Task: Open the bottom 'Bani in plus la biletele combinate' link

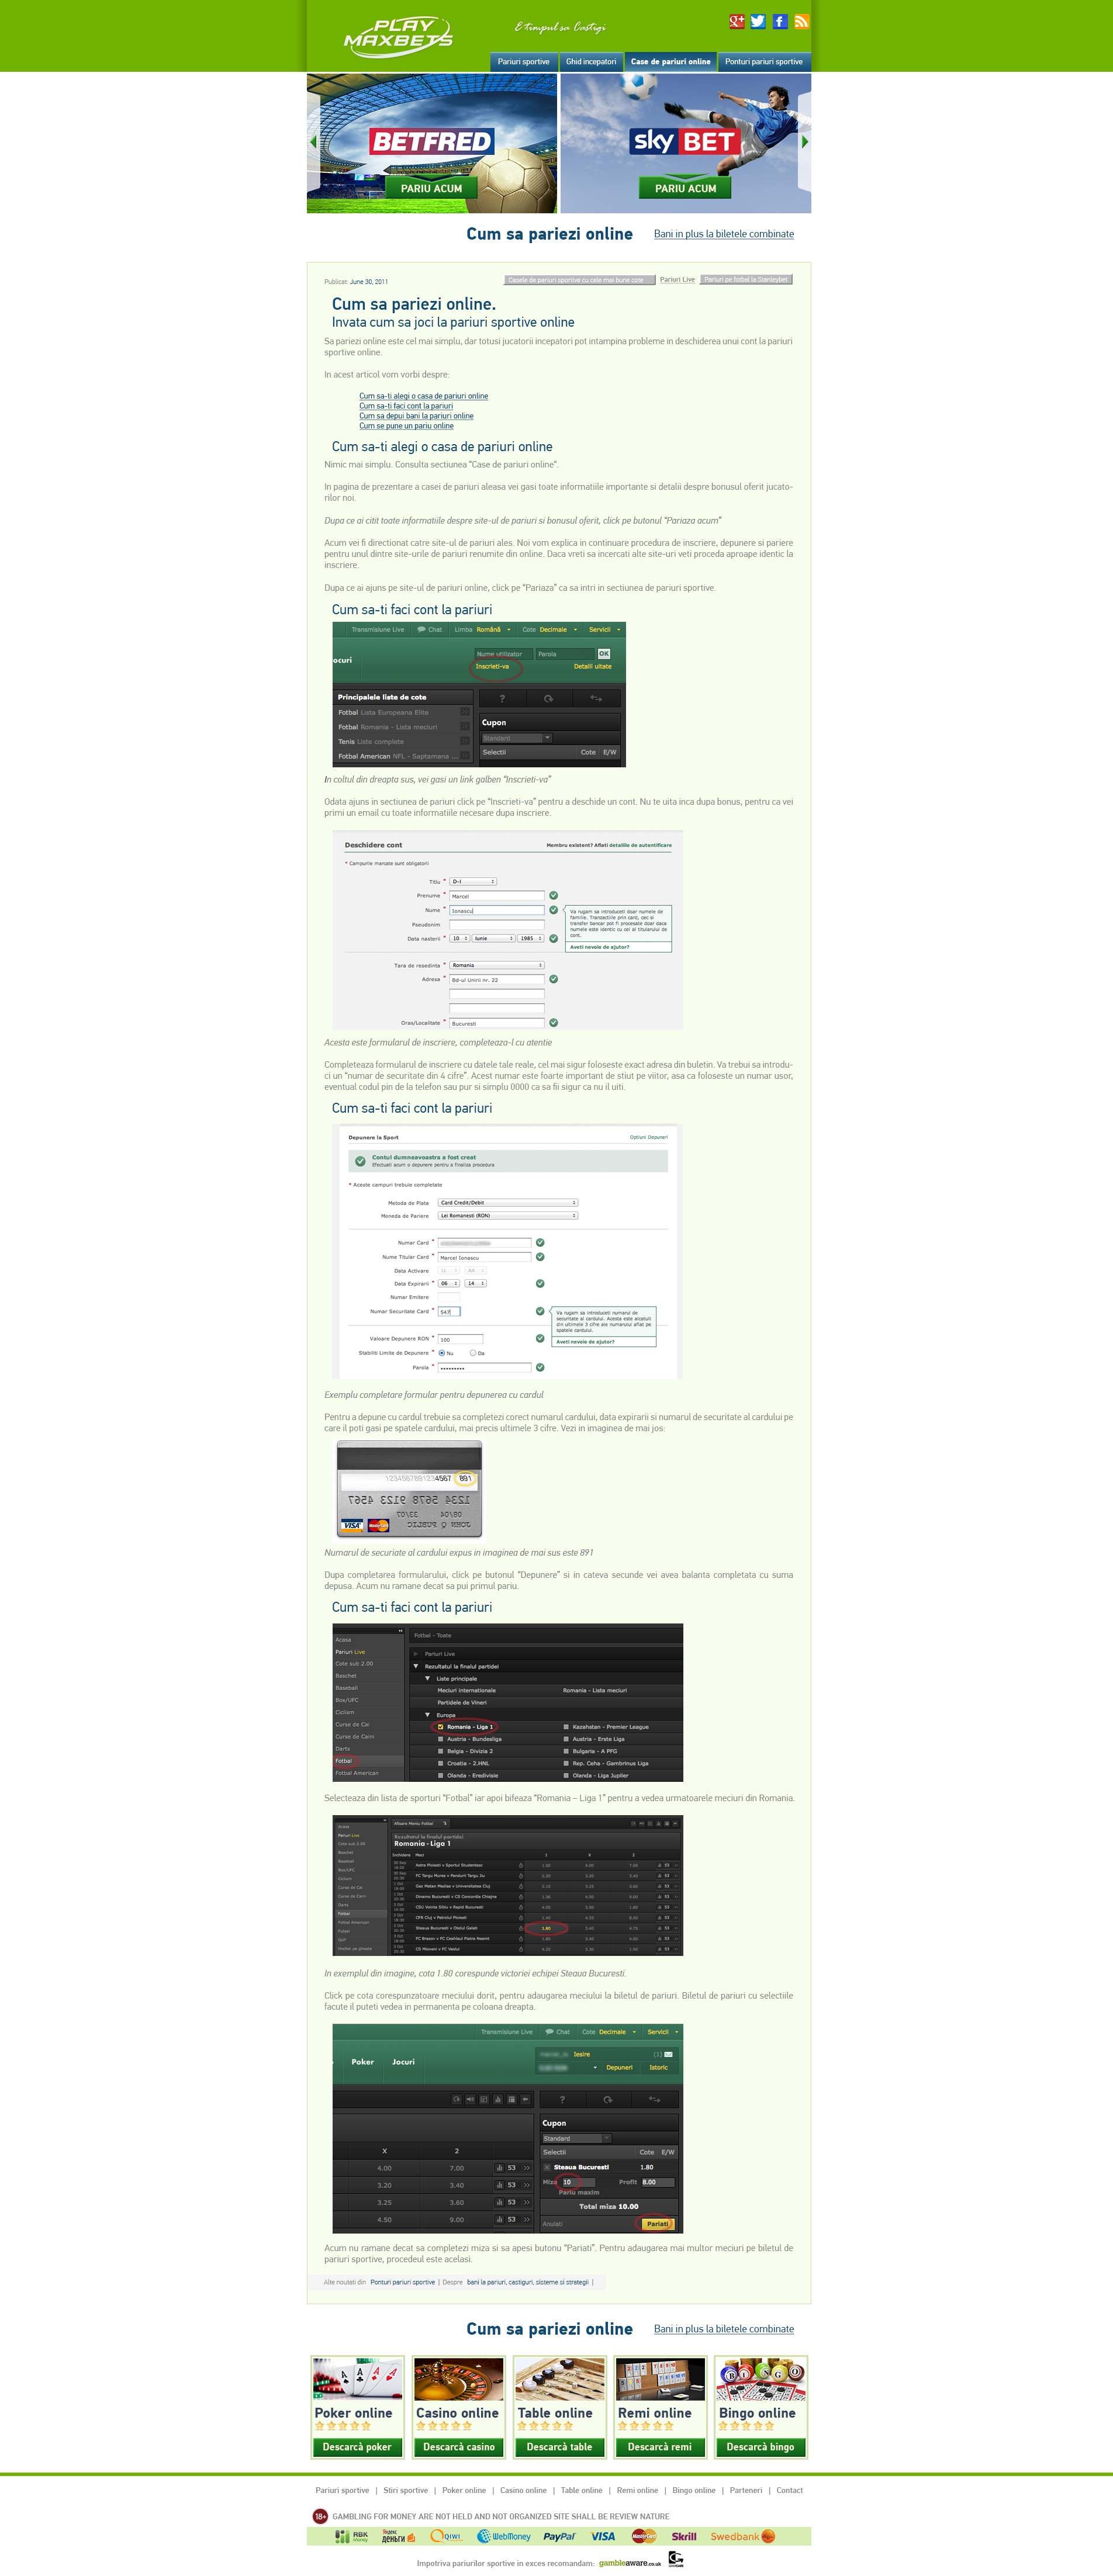Action: tap(724, 2329)
